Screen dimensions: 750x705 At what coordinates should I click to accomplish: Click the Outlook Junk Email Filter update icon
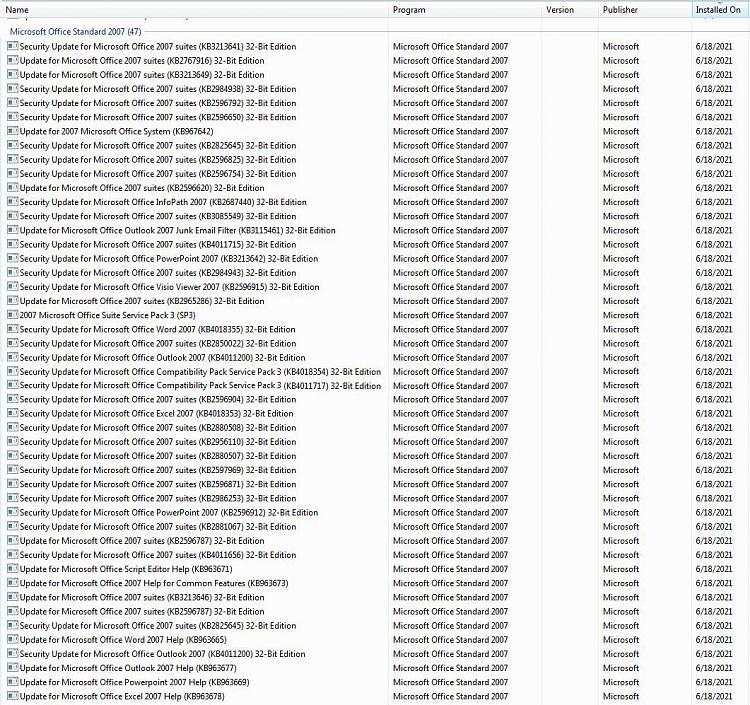(x=12, y=230)
